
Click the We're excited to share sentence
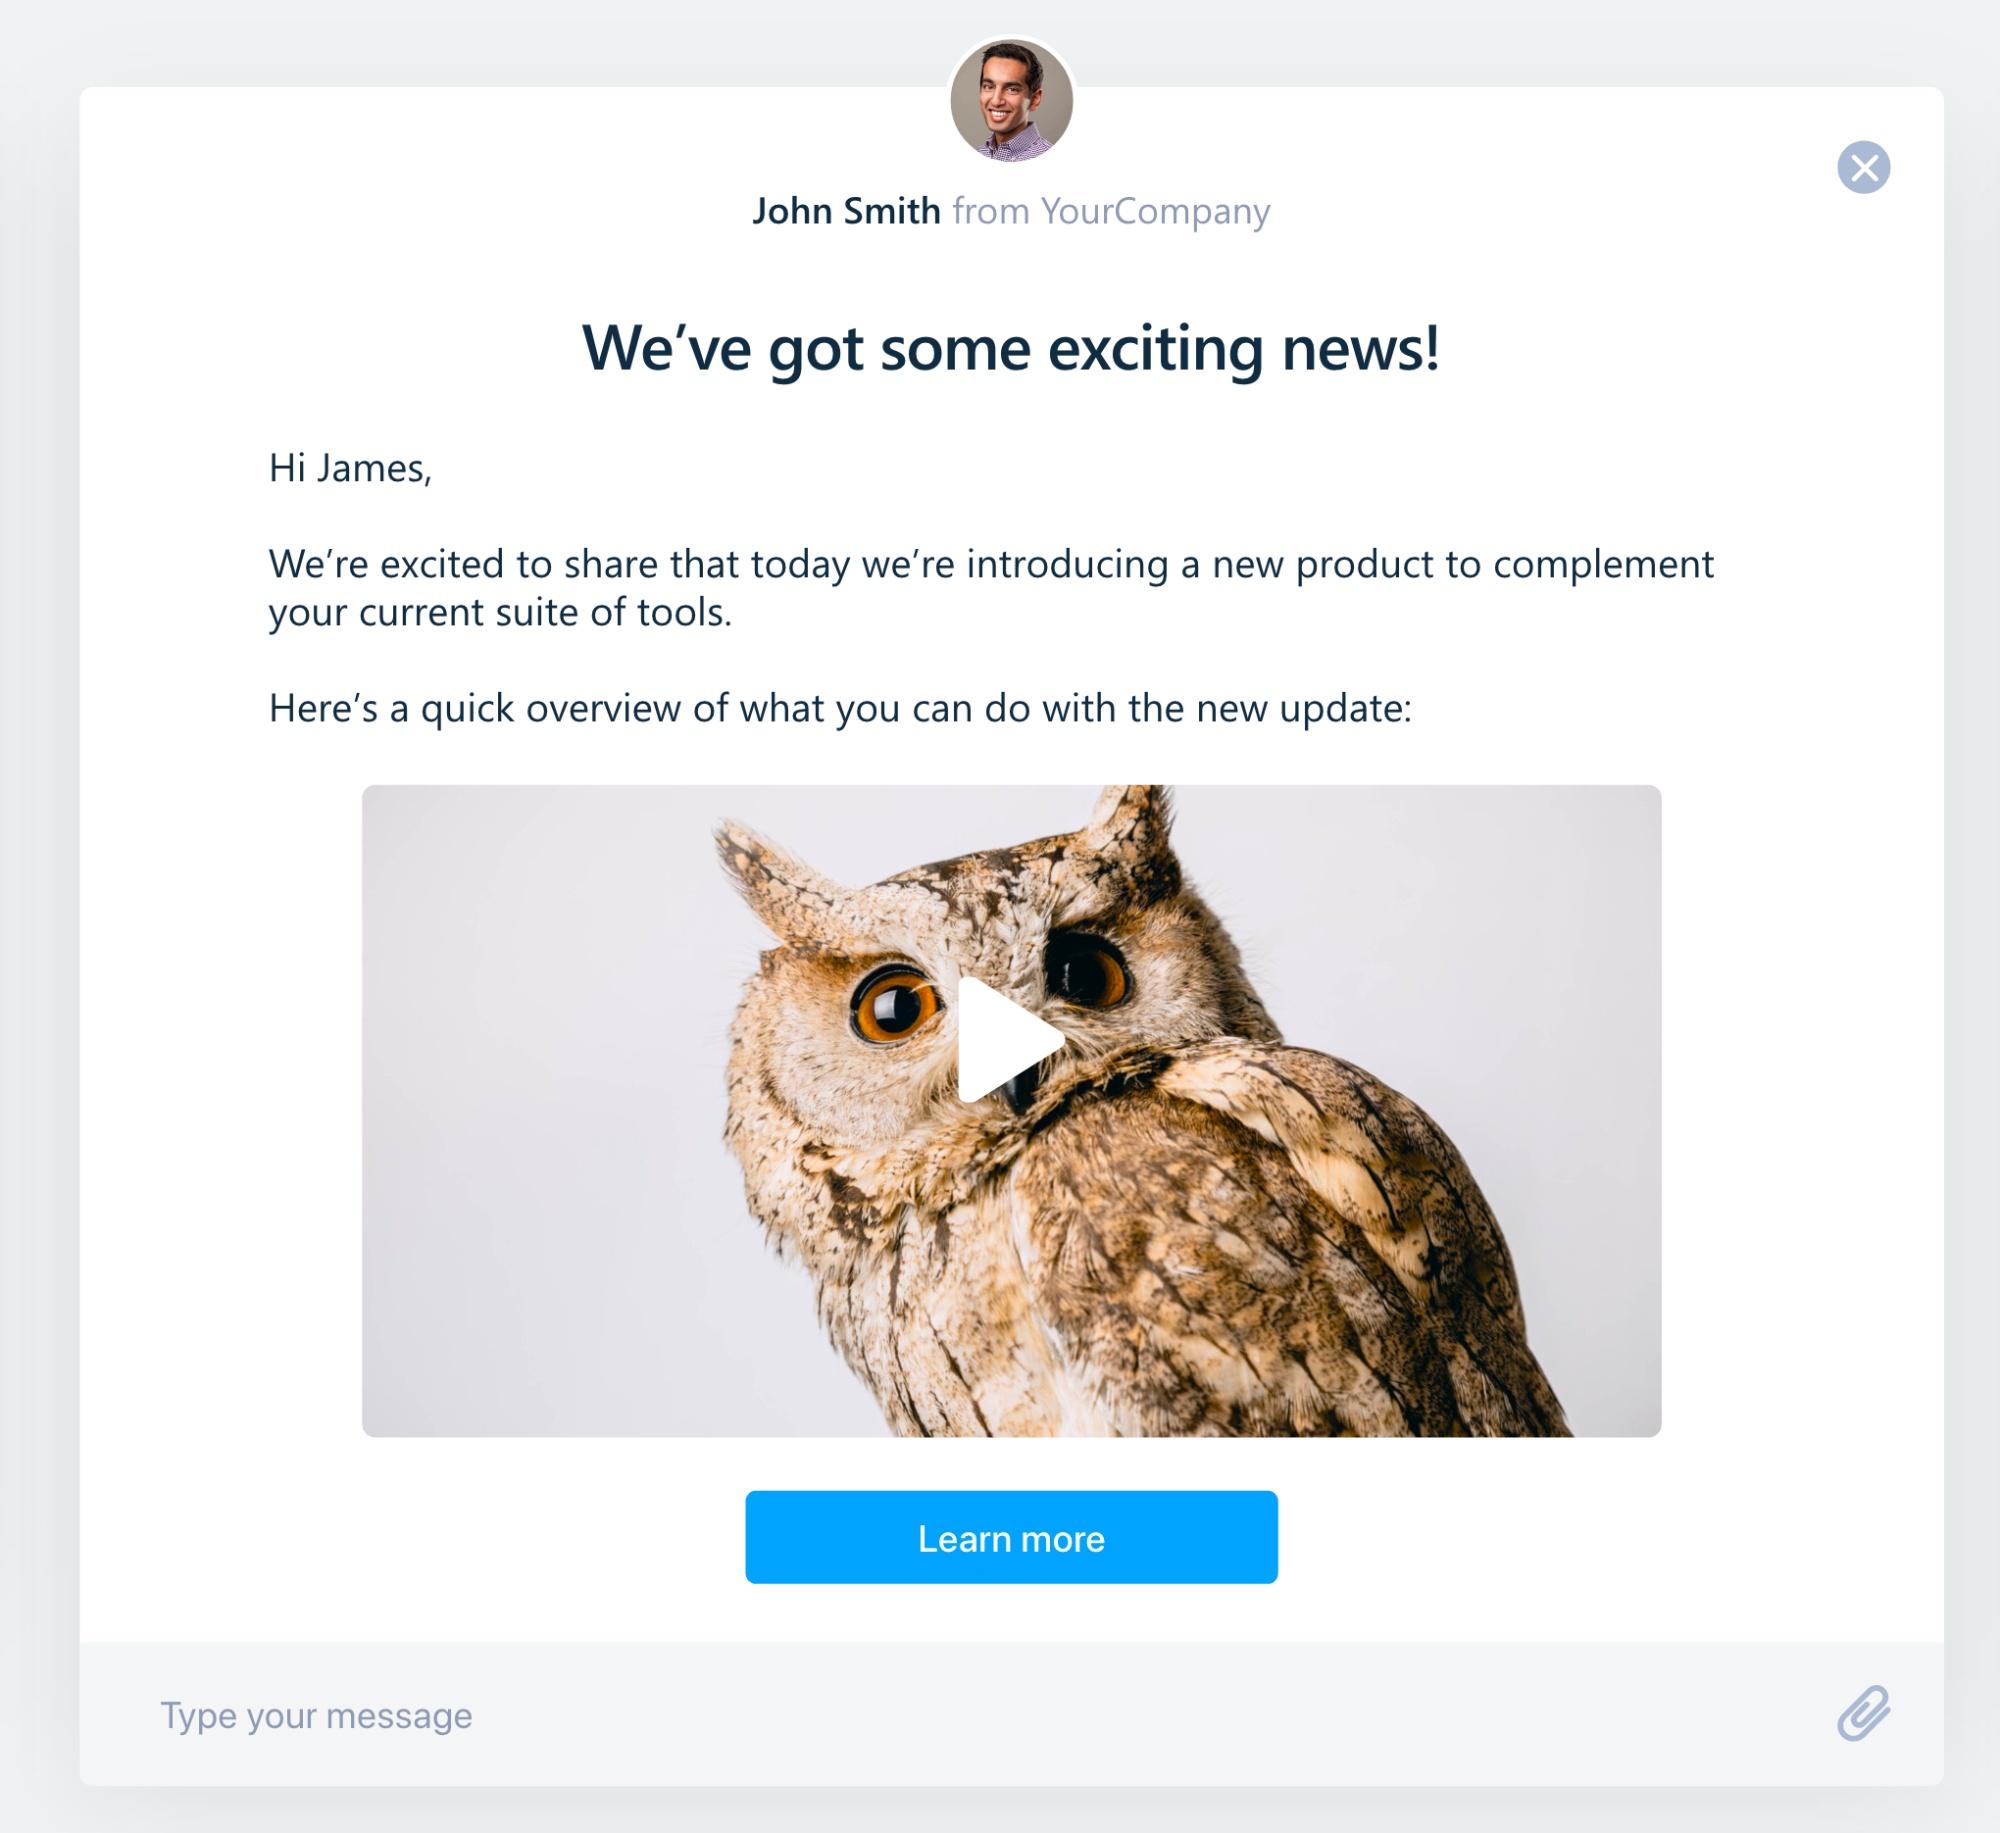(x=991, y=588)
